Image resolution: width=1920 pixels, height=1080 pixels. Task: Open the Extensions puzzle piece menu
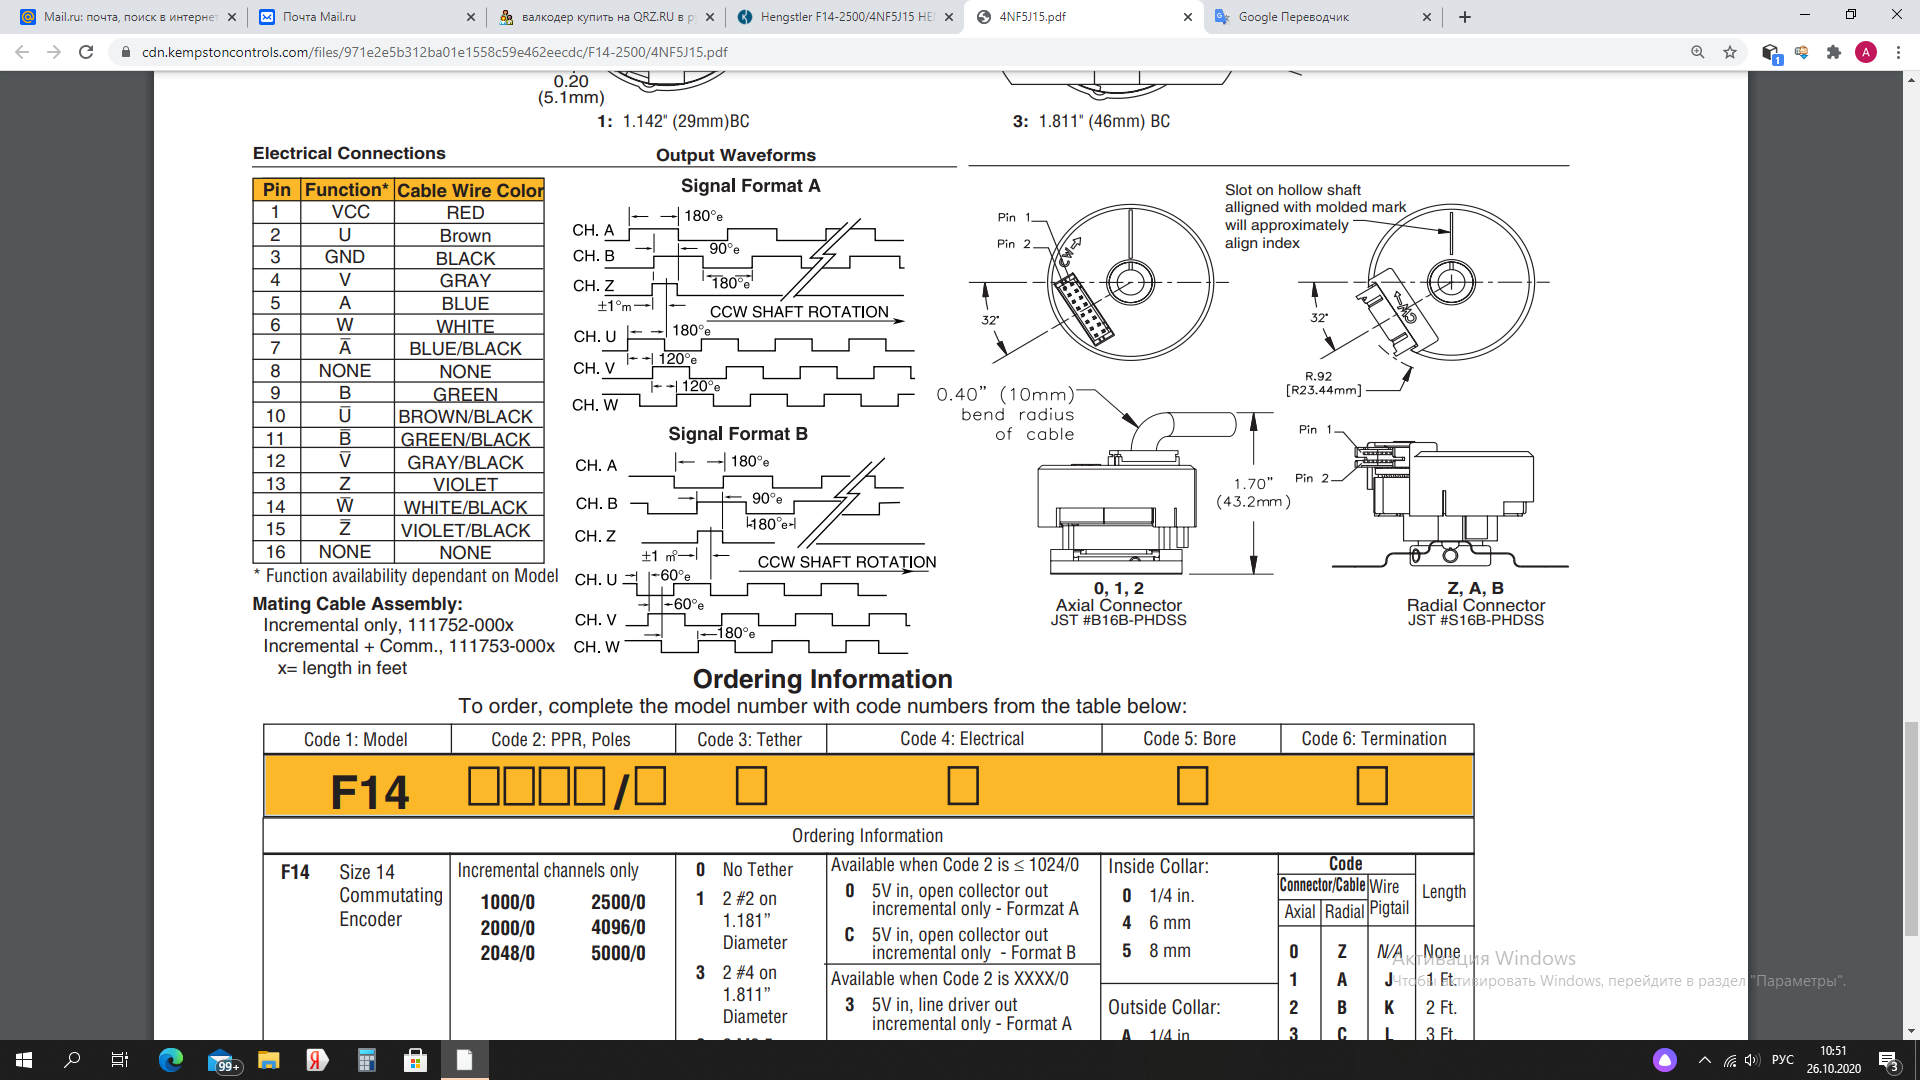pyautogui.click(x=1834, y=52)
